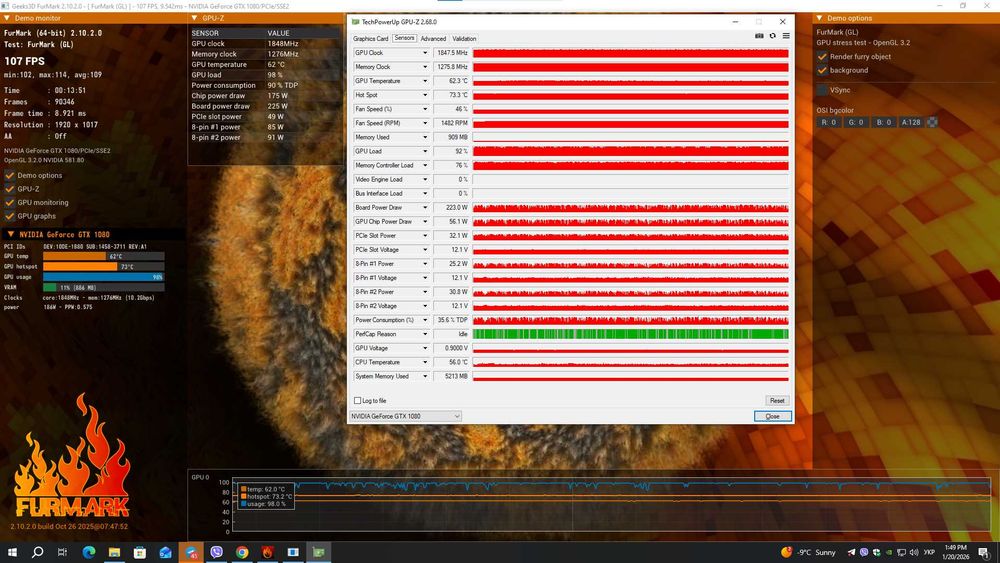Click the Close button in GPU-Z
The image size is (1000, 563).
click(x=772, y=416)
